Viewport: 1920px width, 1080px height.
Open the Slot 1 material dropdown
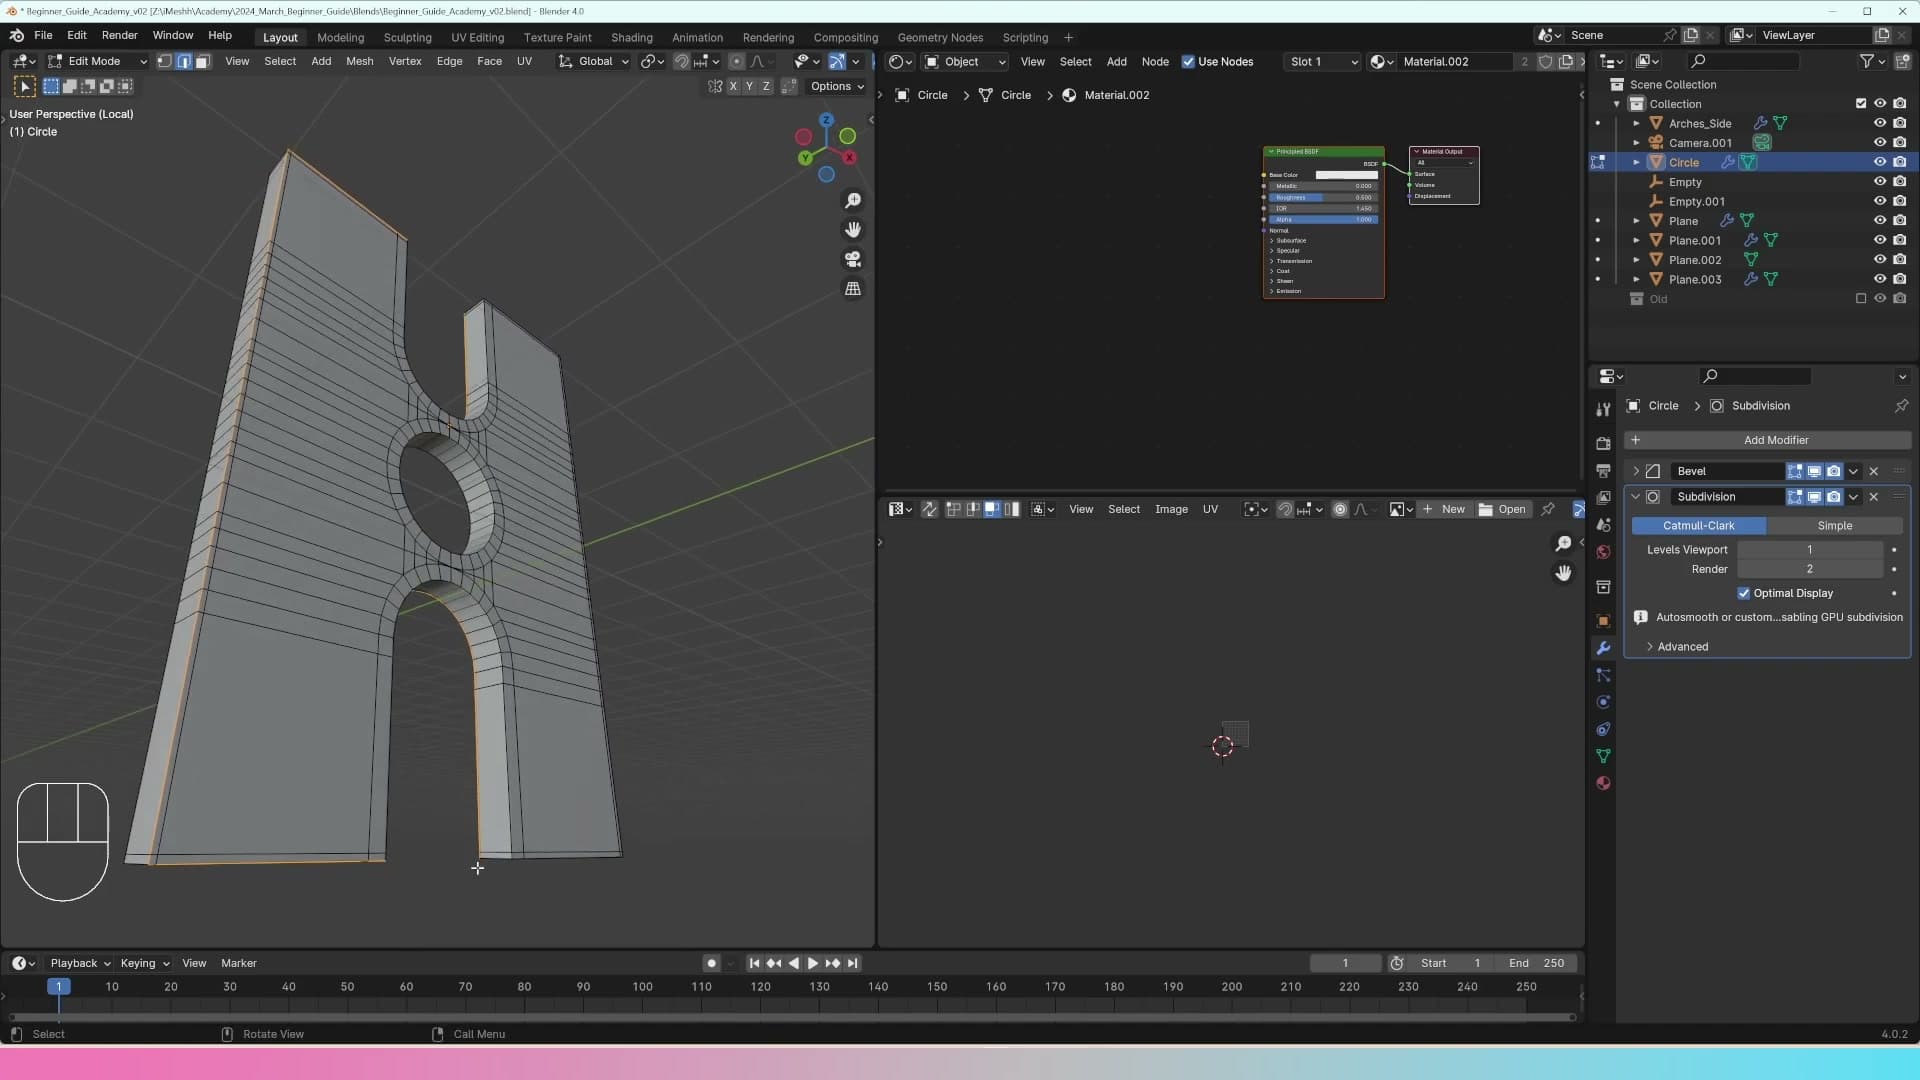click(1323, 62)
